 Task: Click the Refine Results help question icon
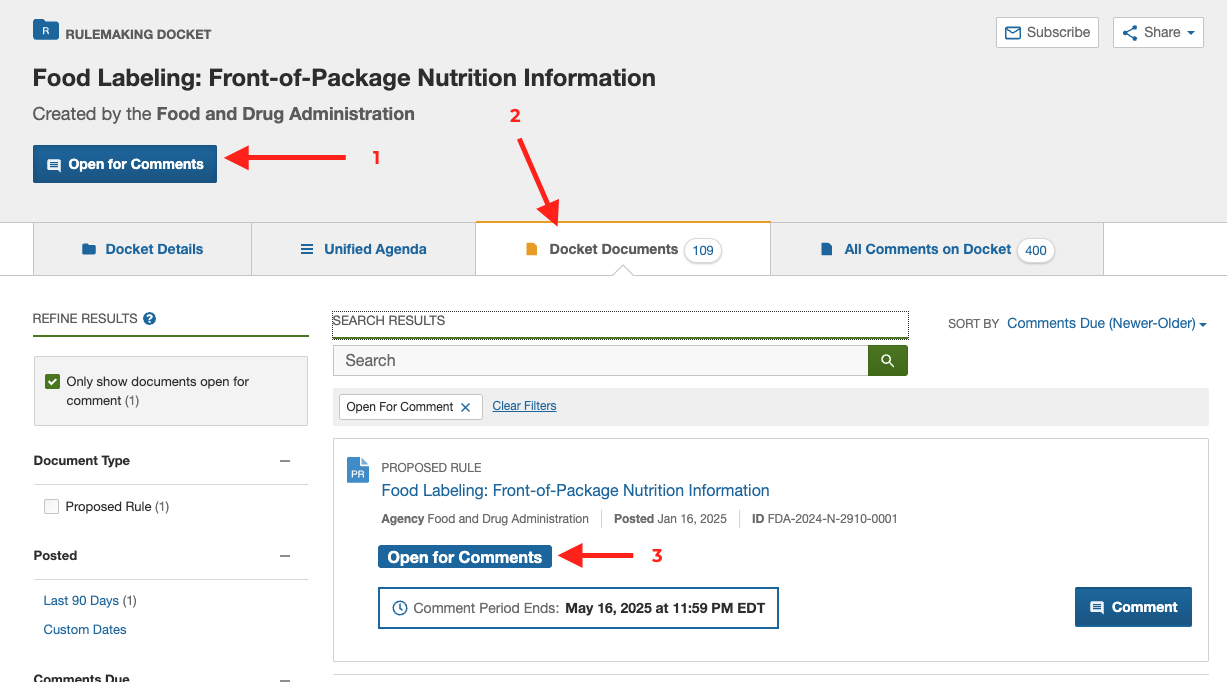[x=149, y=319]
